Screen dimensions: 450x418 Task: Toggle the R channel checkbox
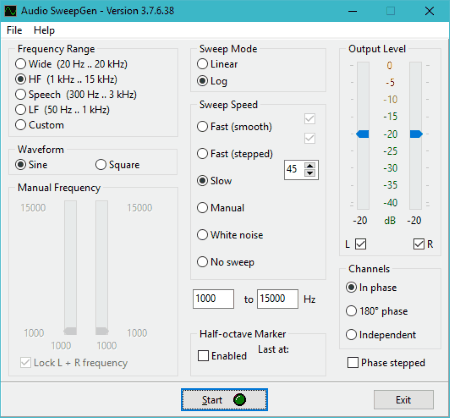tap(419, 244)
